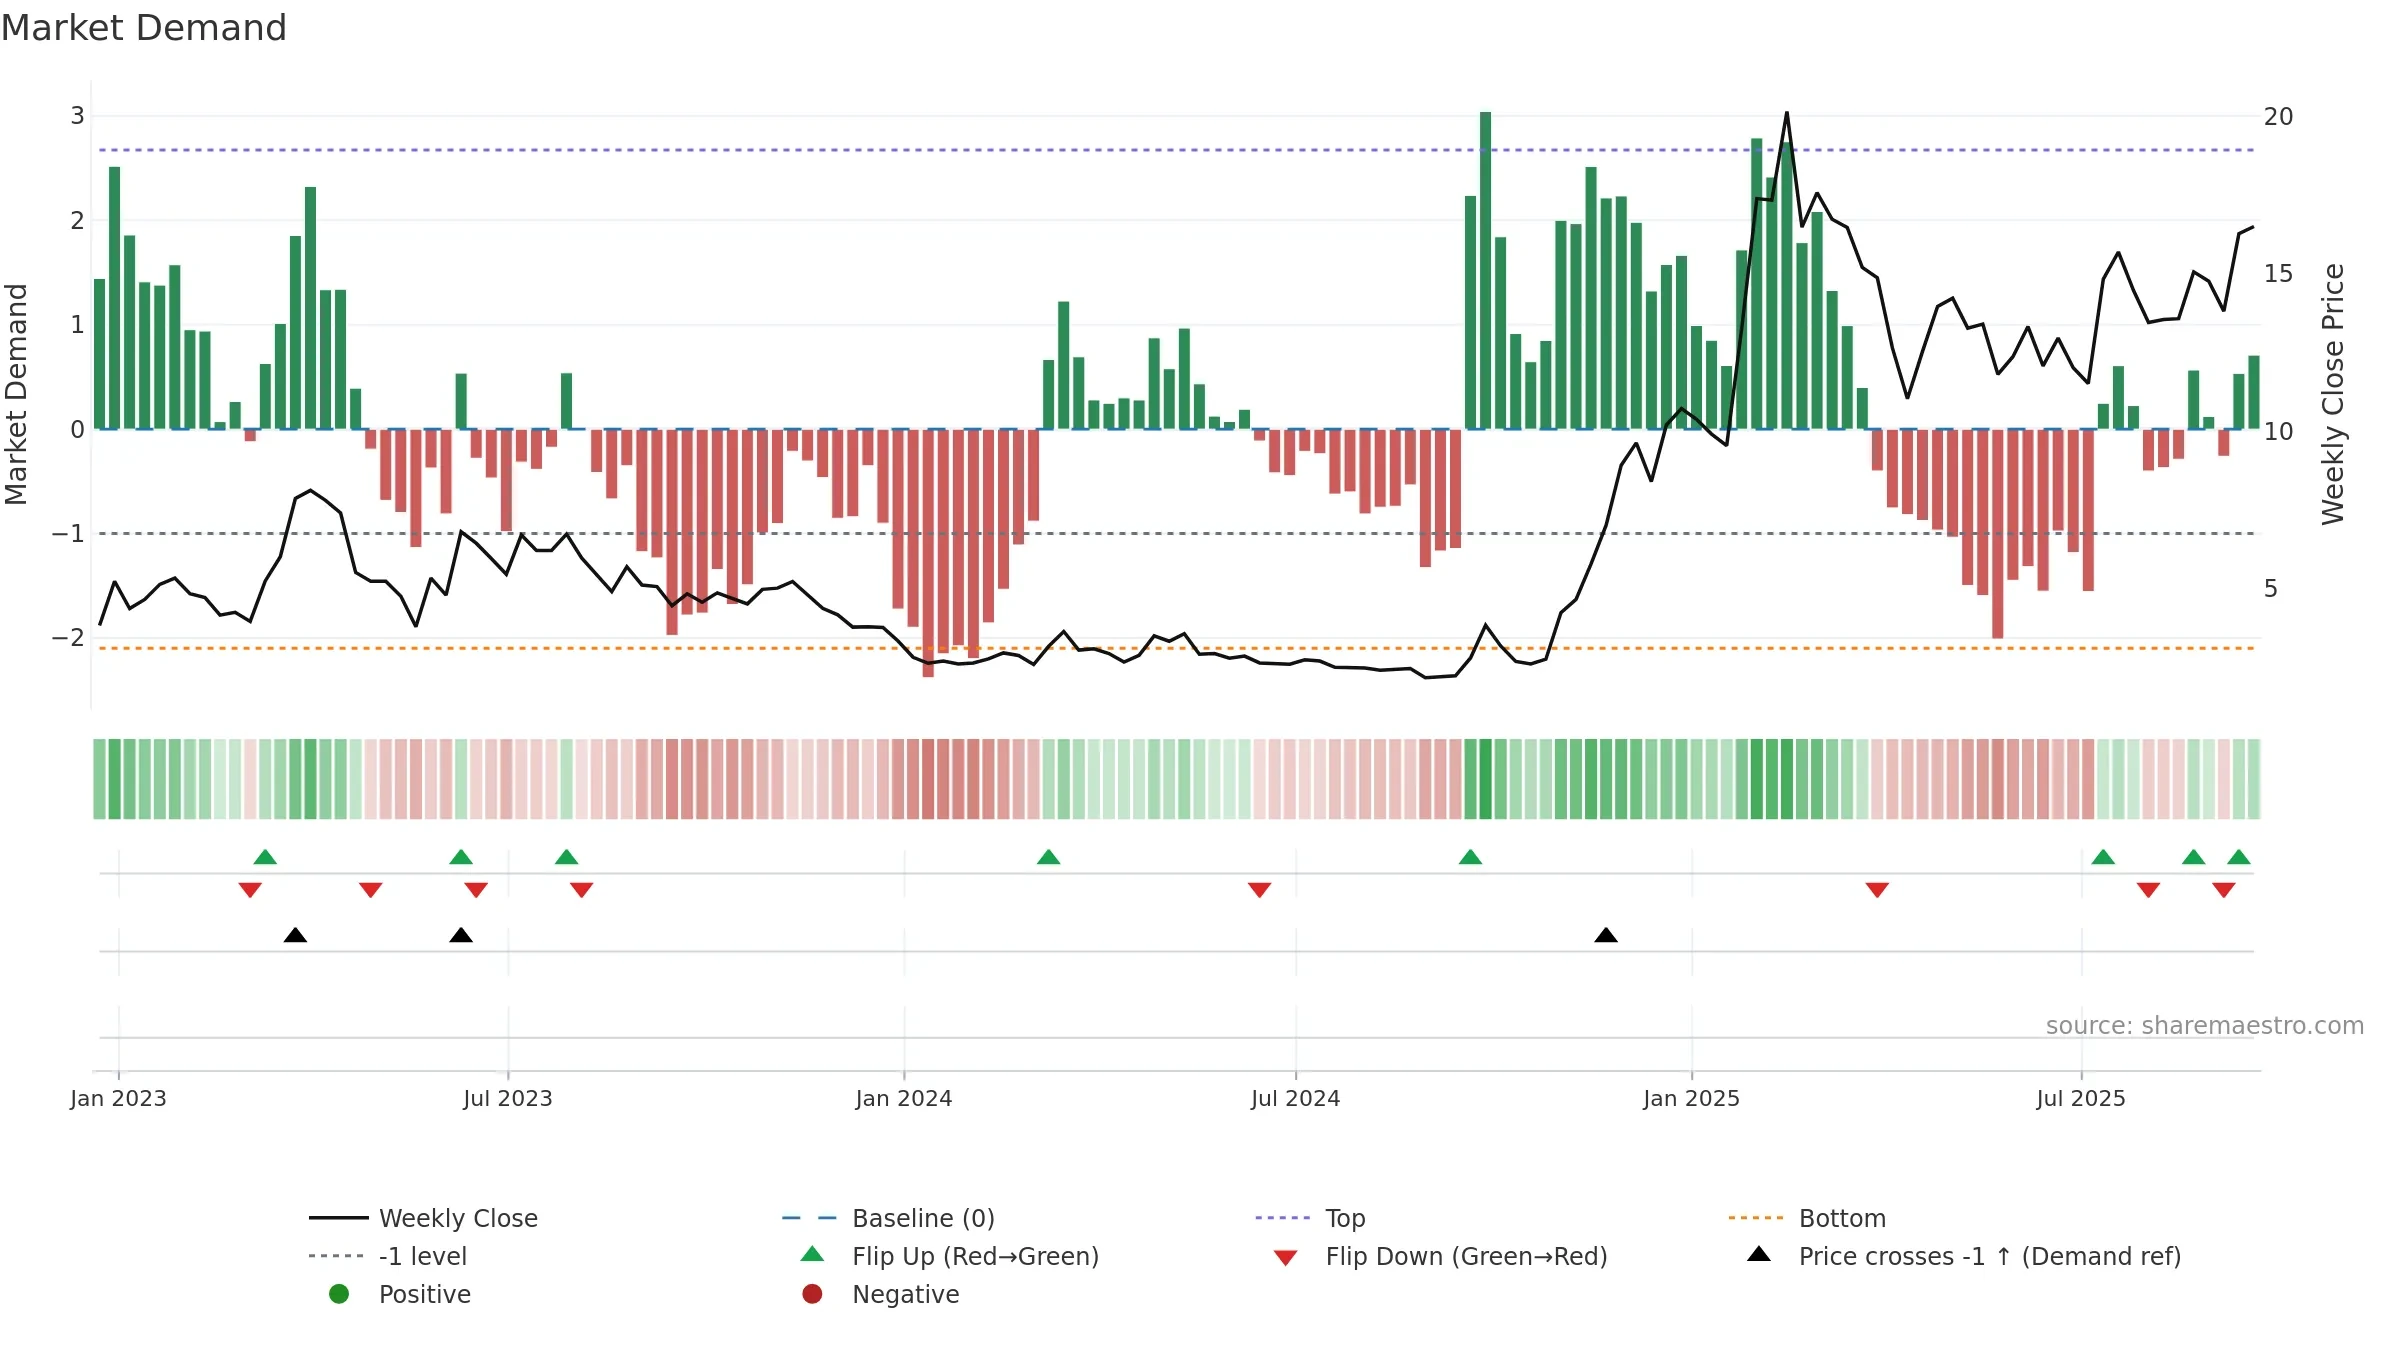Click the green Positive legend circle
The width and height of the screenshot is (2400, 1350).
tap(339, 1294)
